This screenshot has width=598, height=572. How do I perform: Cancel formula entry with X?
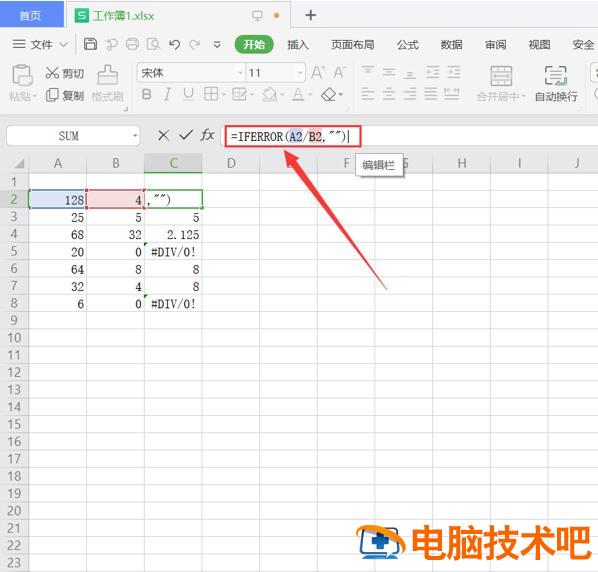coord(163,135)
